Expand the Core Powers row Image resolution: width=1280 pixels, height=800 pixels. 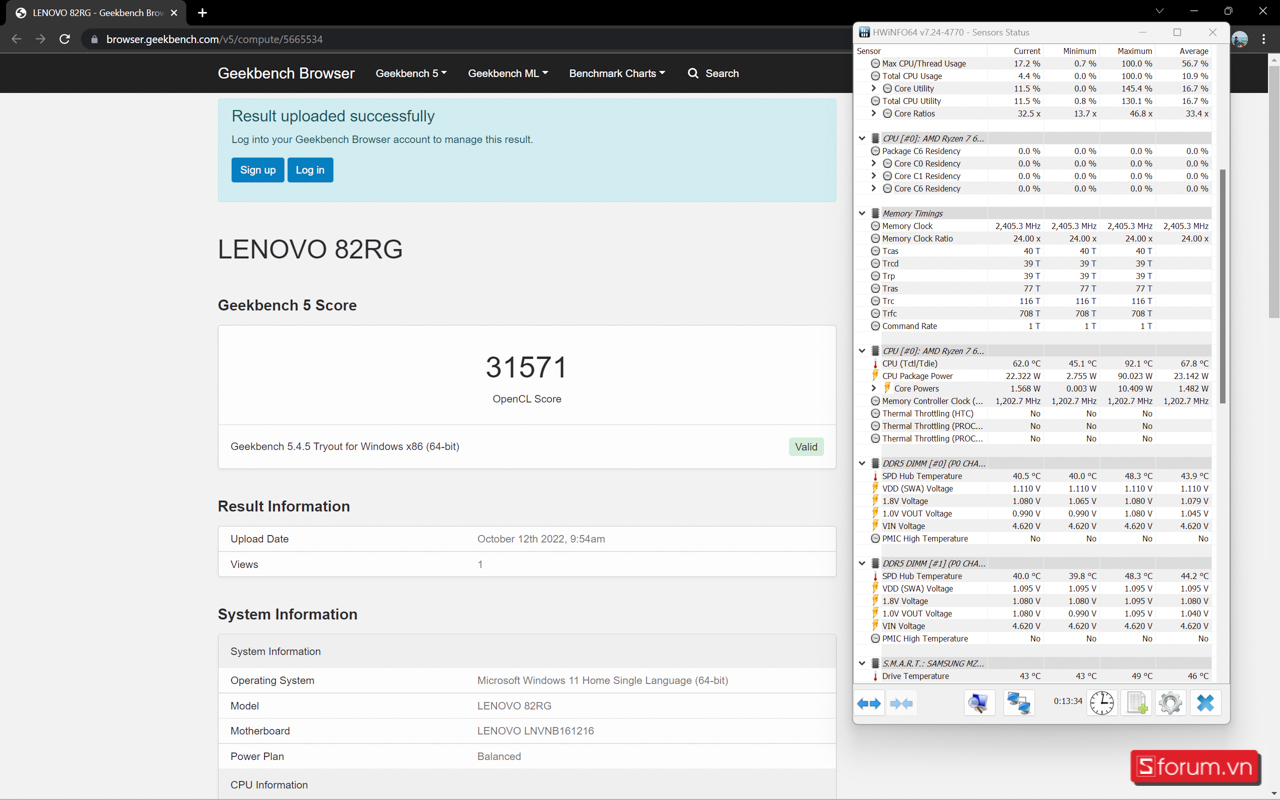pyautogui.click(x=874, y=388)
